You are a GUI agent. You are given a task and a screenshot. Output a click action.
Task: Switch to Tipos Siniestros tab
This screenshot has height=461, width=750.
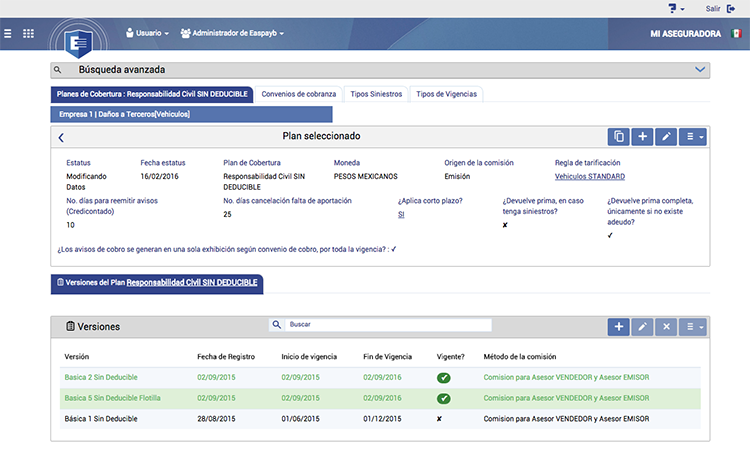pyautogui.click(x=376, y=94)
